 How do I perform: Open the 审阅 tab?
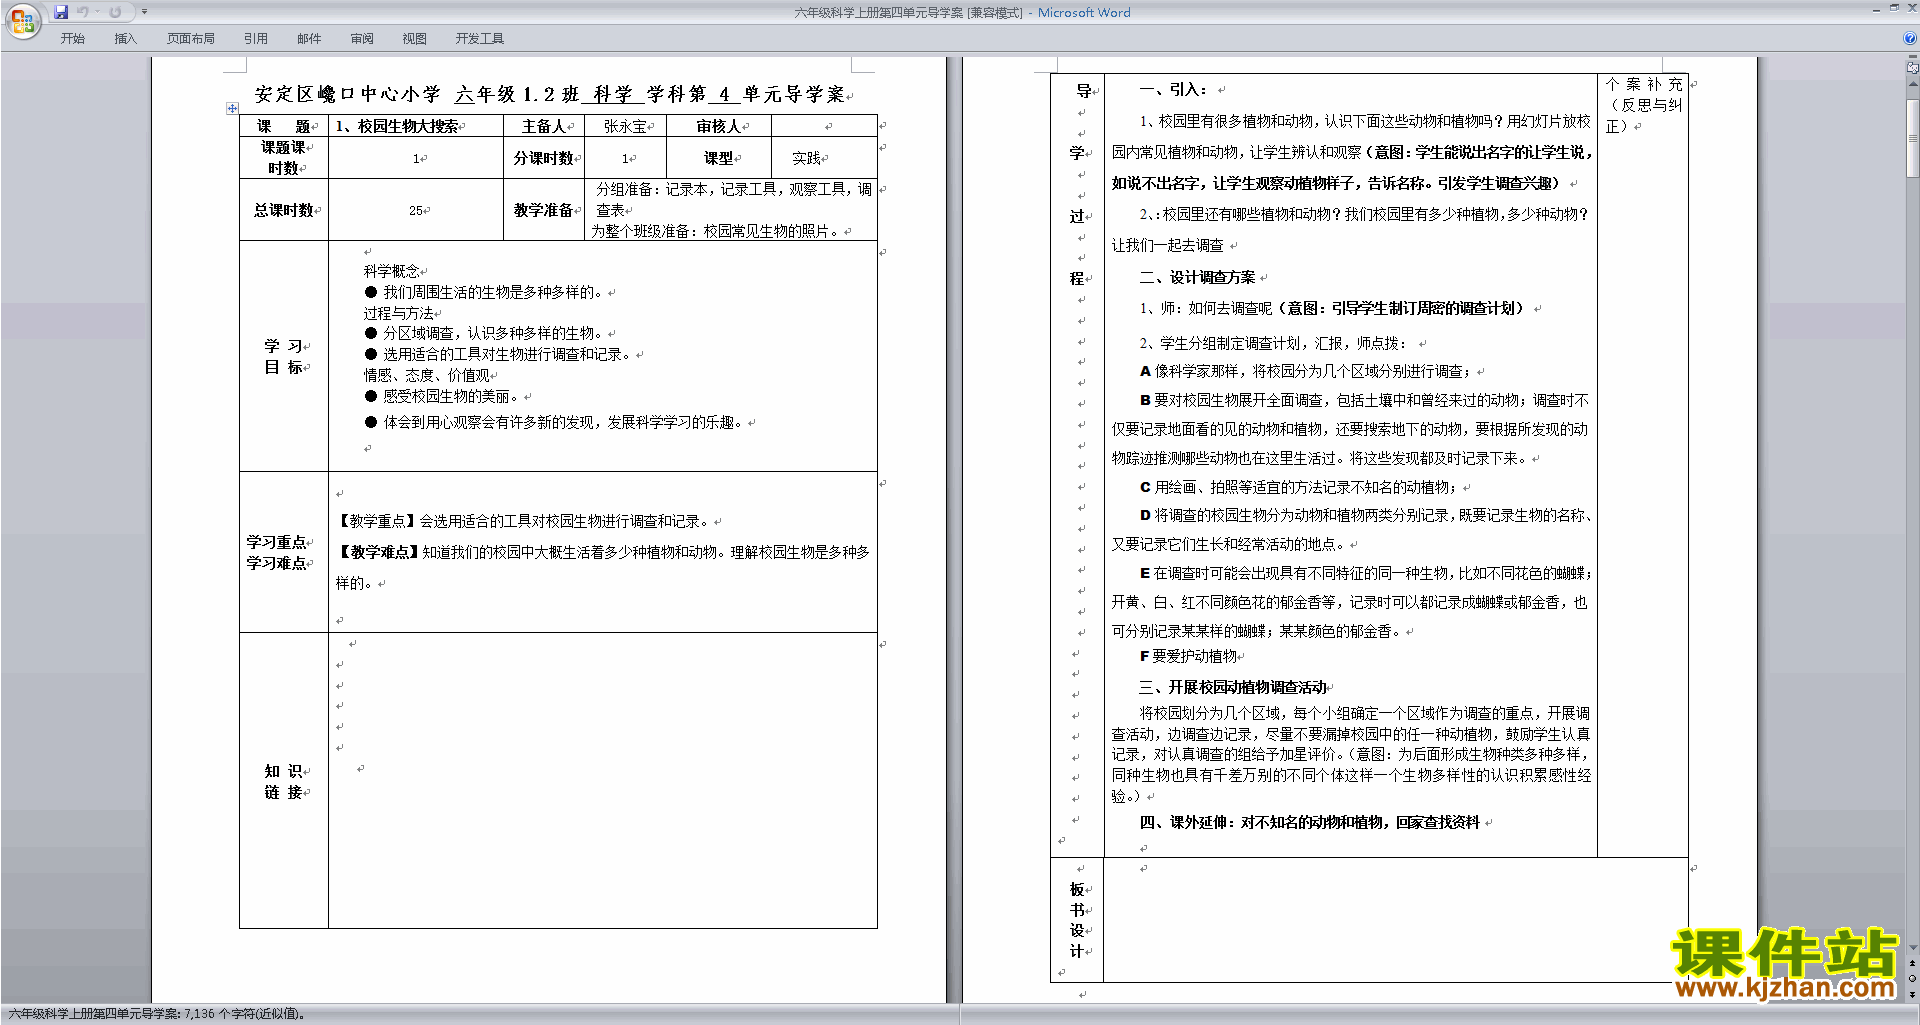[362, 38]
